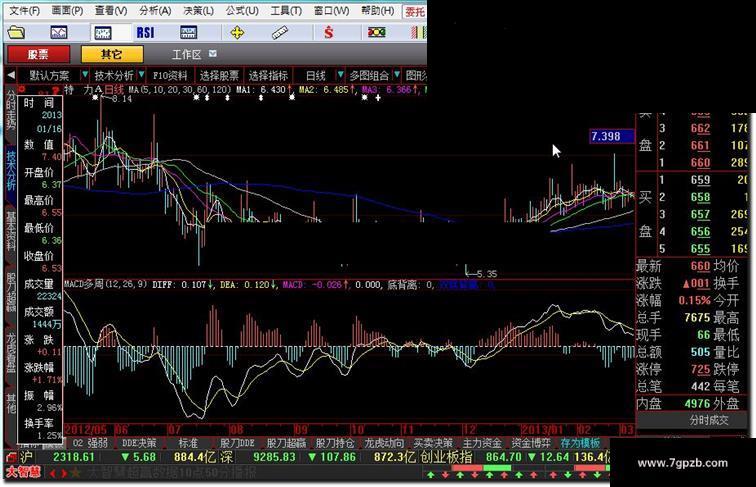Image resolution: width=756 pixels, height=487 pixels.
Task: Switch to the 资金博弈 indicator tab
Action: (x=531, y=443)
